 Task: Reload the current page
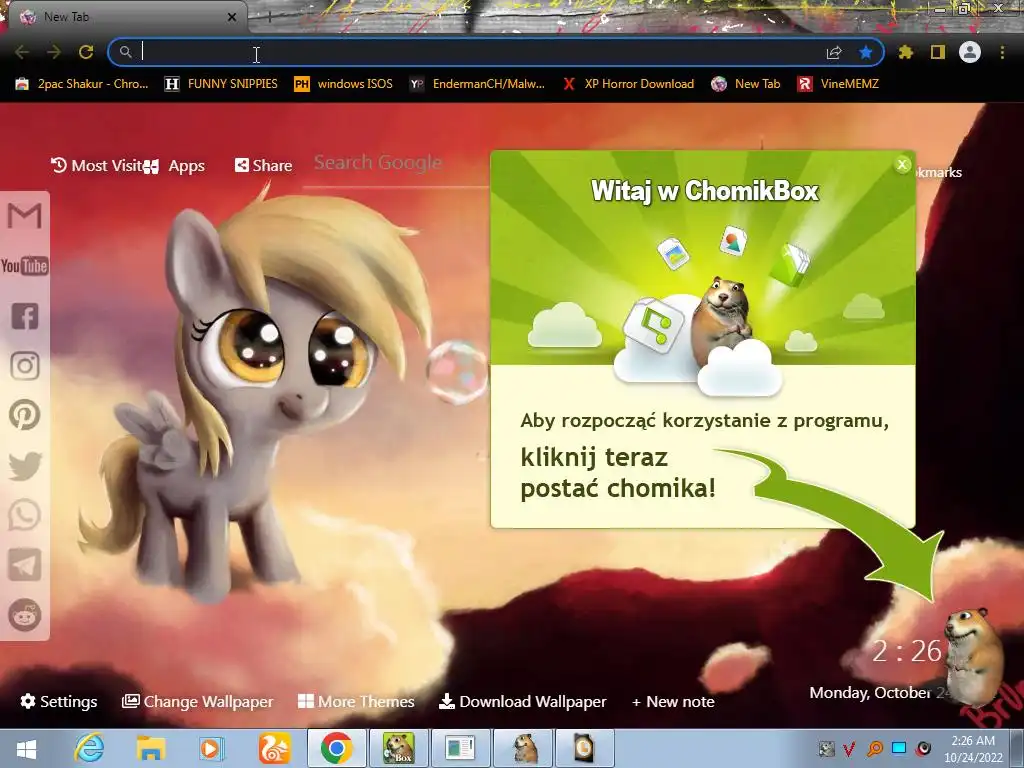(86, 52)
